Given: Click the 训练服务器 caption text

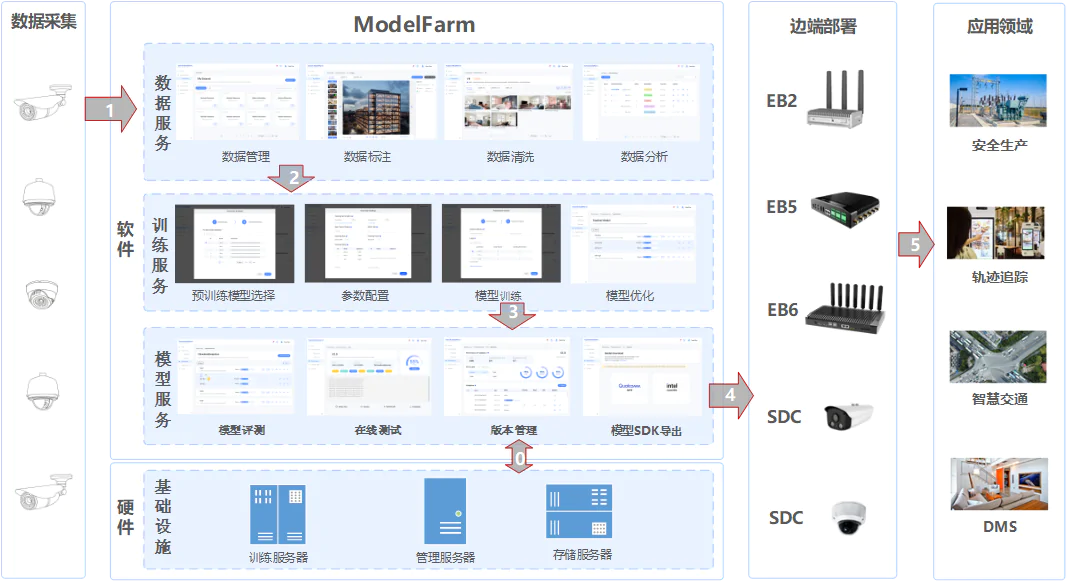Looking at the screenshot, I should pos(278,557).
